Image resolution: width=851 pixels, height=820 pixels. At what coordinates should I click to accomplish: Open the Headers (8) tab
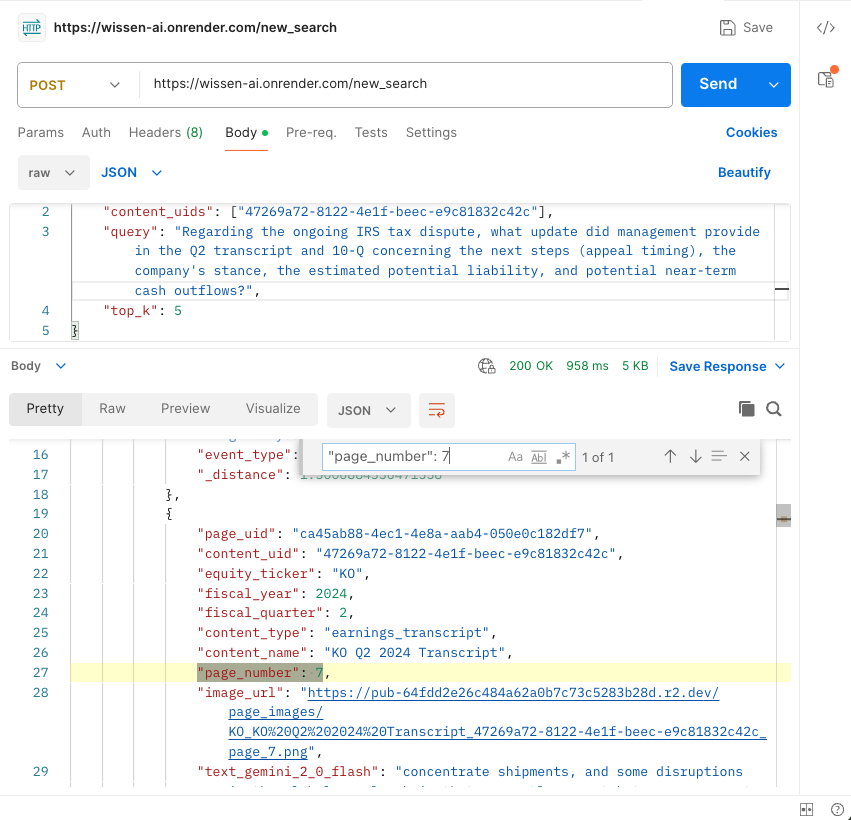click(166, 132)
